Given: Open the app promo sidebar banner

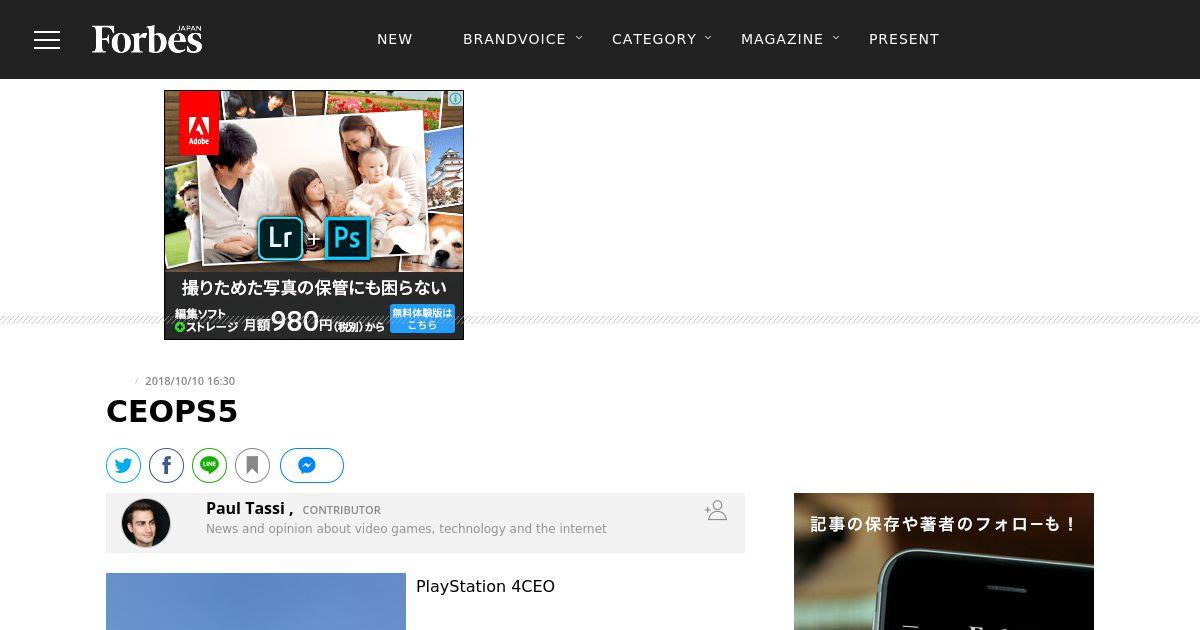Looking at the screenshot, I should pyautogui.click(x=944, y=561).
